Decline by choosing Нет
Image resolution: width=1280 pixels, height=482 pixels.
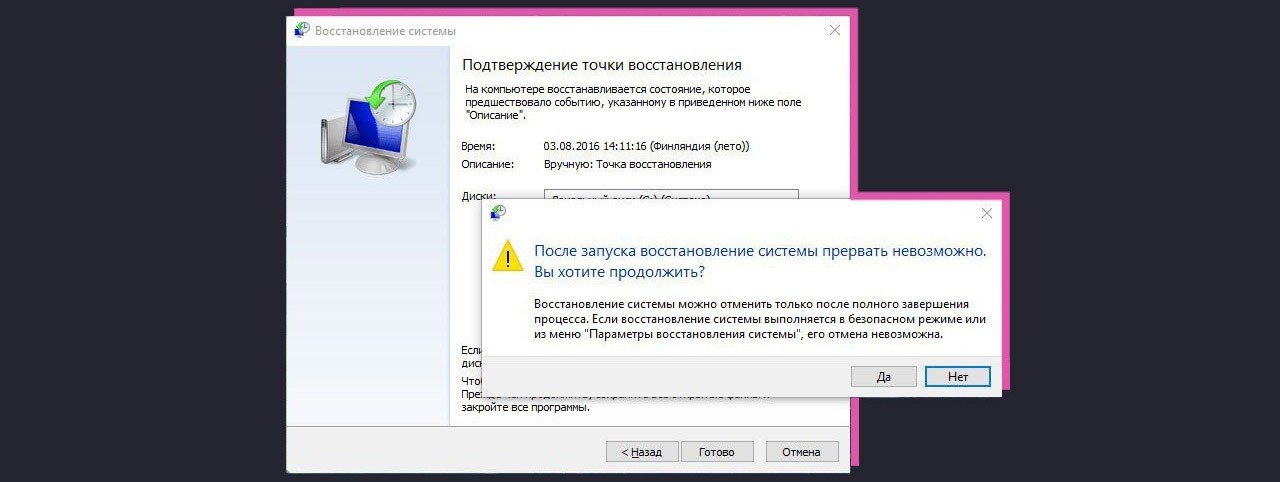(958, 376)
